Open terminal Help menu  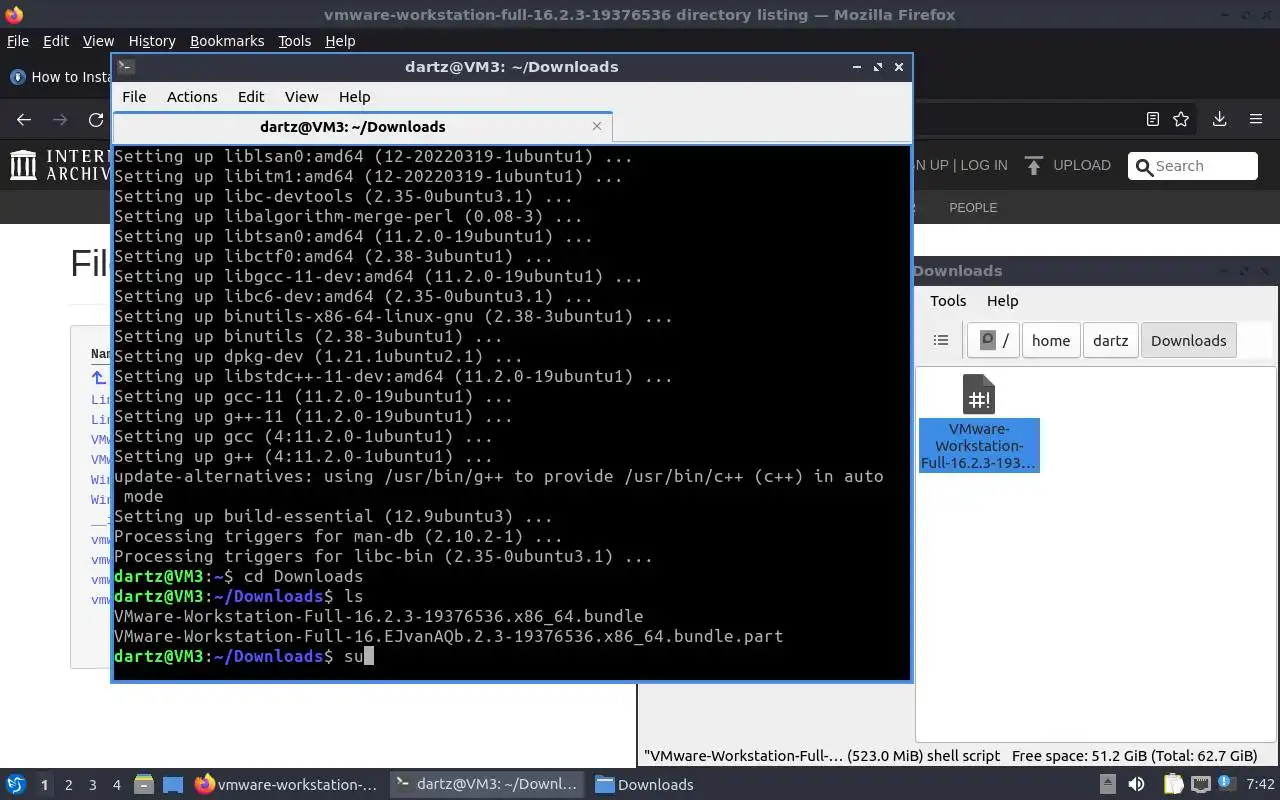click(354, 97)
